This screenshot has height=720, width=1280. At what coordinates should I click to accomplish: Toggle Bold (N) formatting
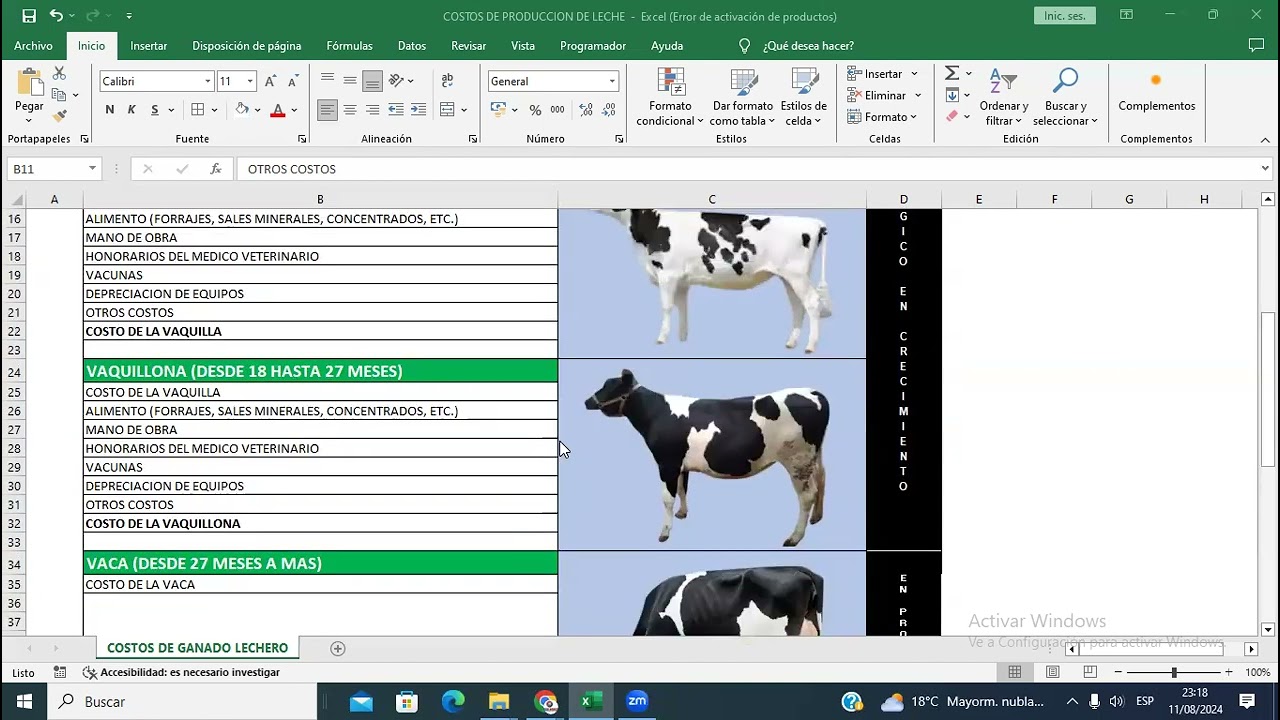(109, 110)
